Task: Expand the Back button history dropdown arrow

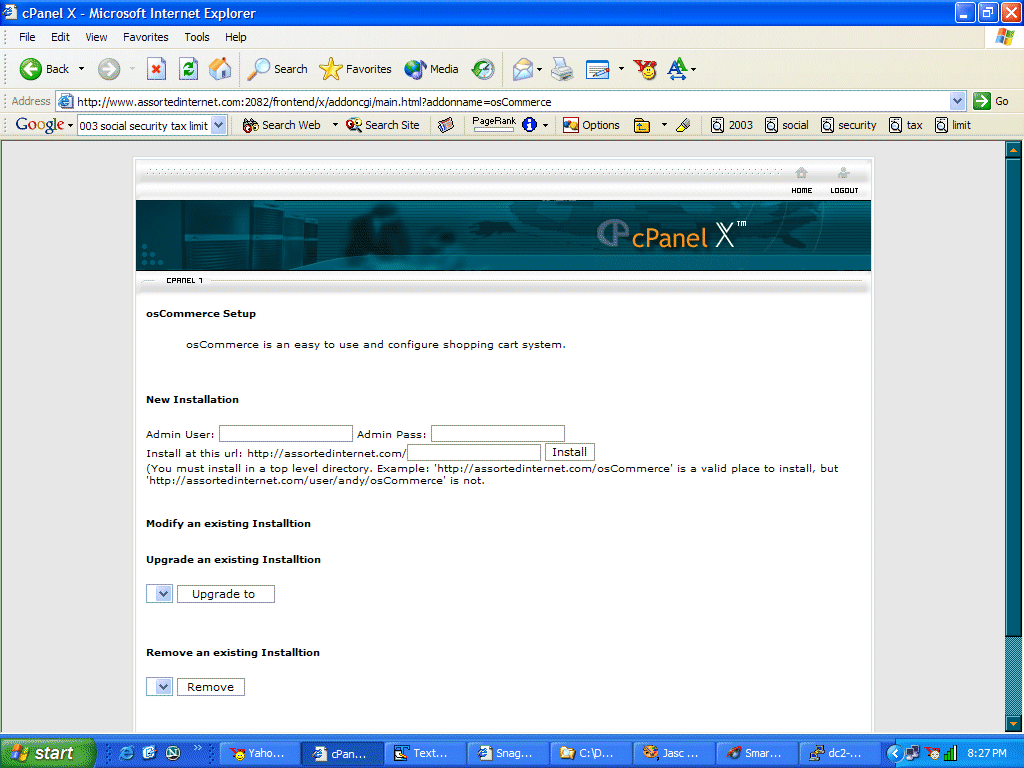Action: pos(82,69)
